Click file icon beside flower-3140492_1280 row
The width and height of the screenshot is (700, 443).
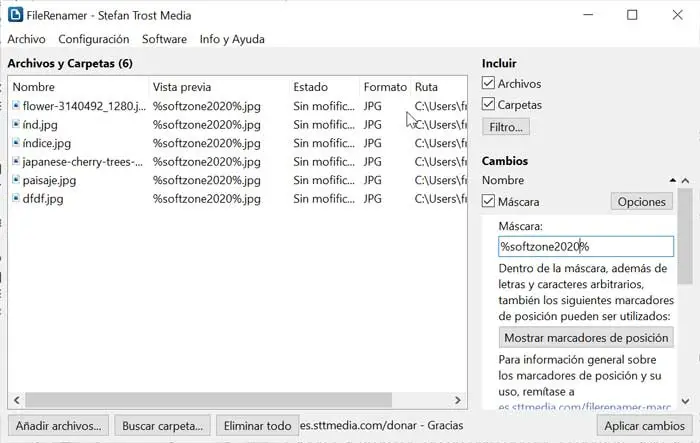click(x=16, y=105)
